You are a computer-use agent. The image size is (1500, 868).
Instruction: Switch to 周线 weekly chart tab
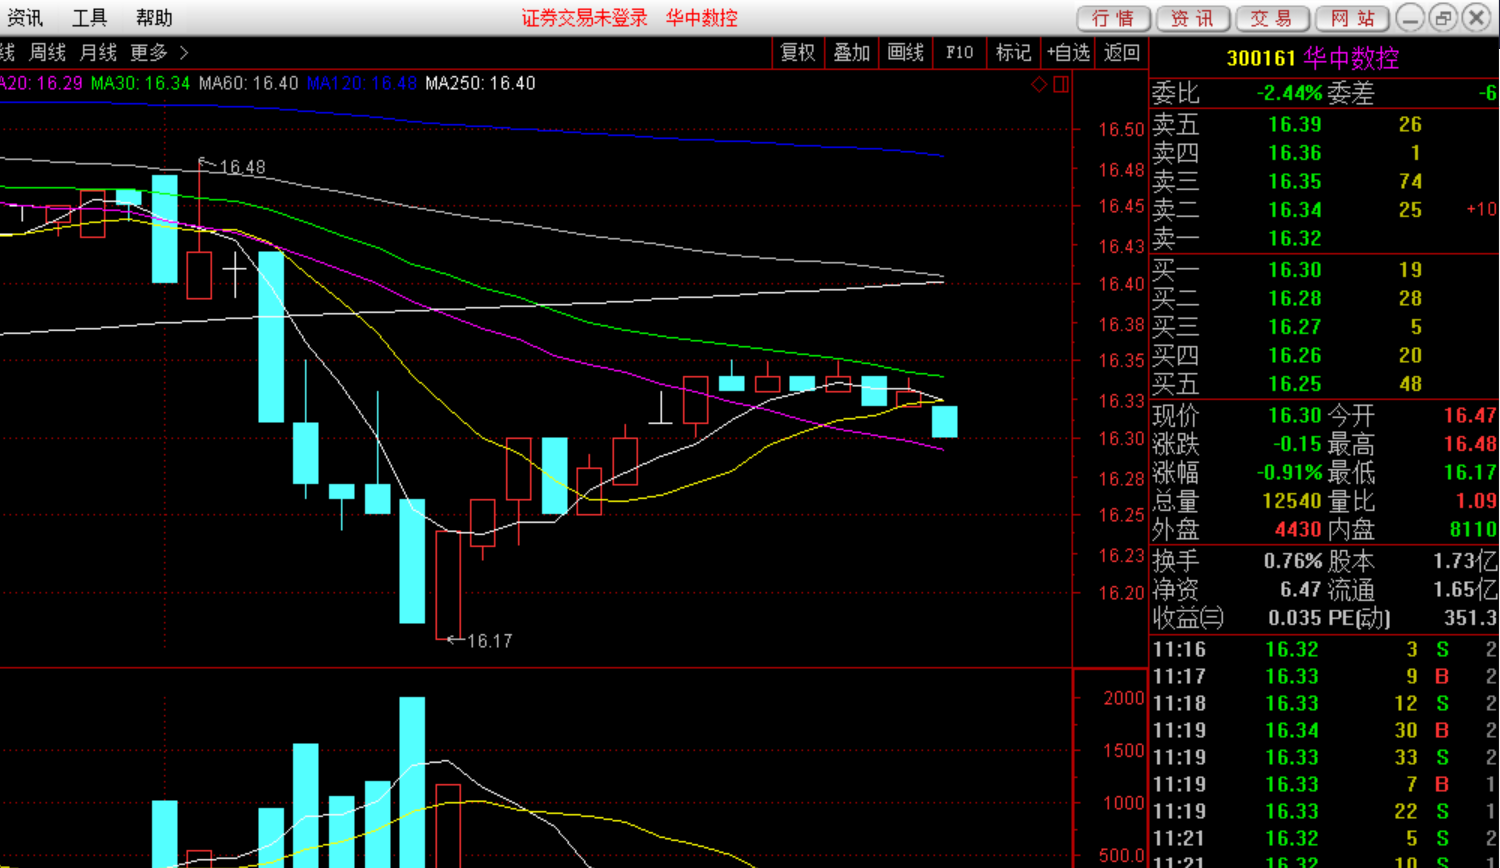point(47,52)
